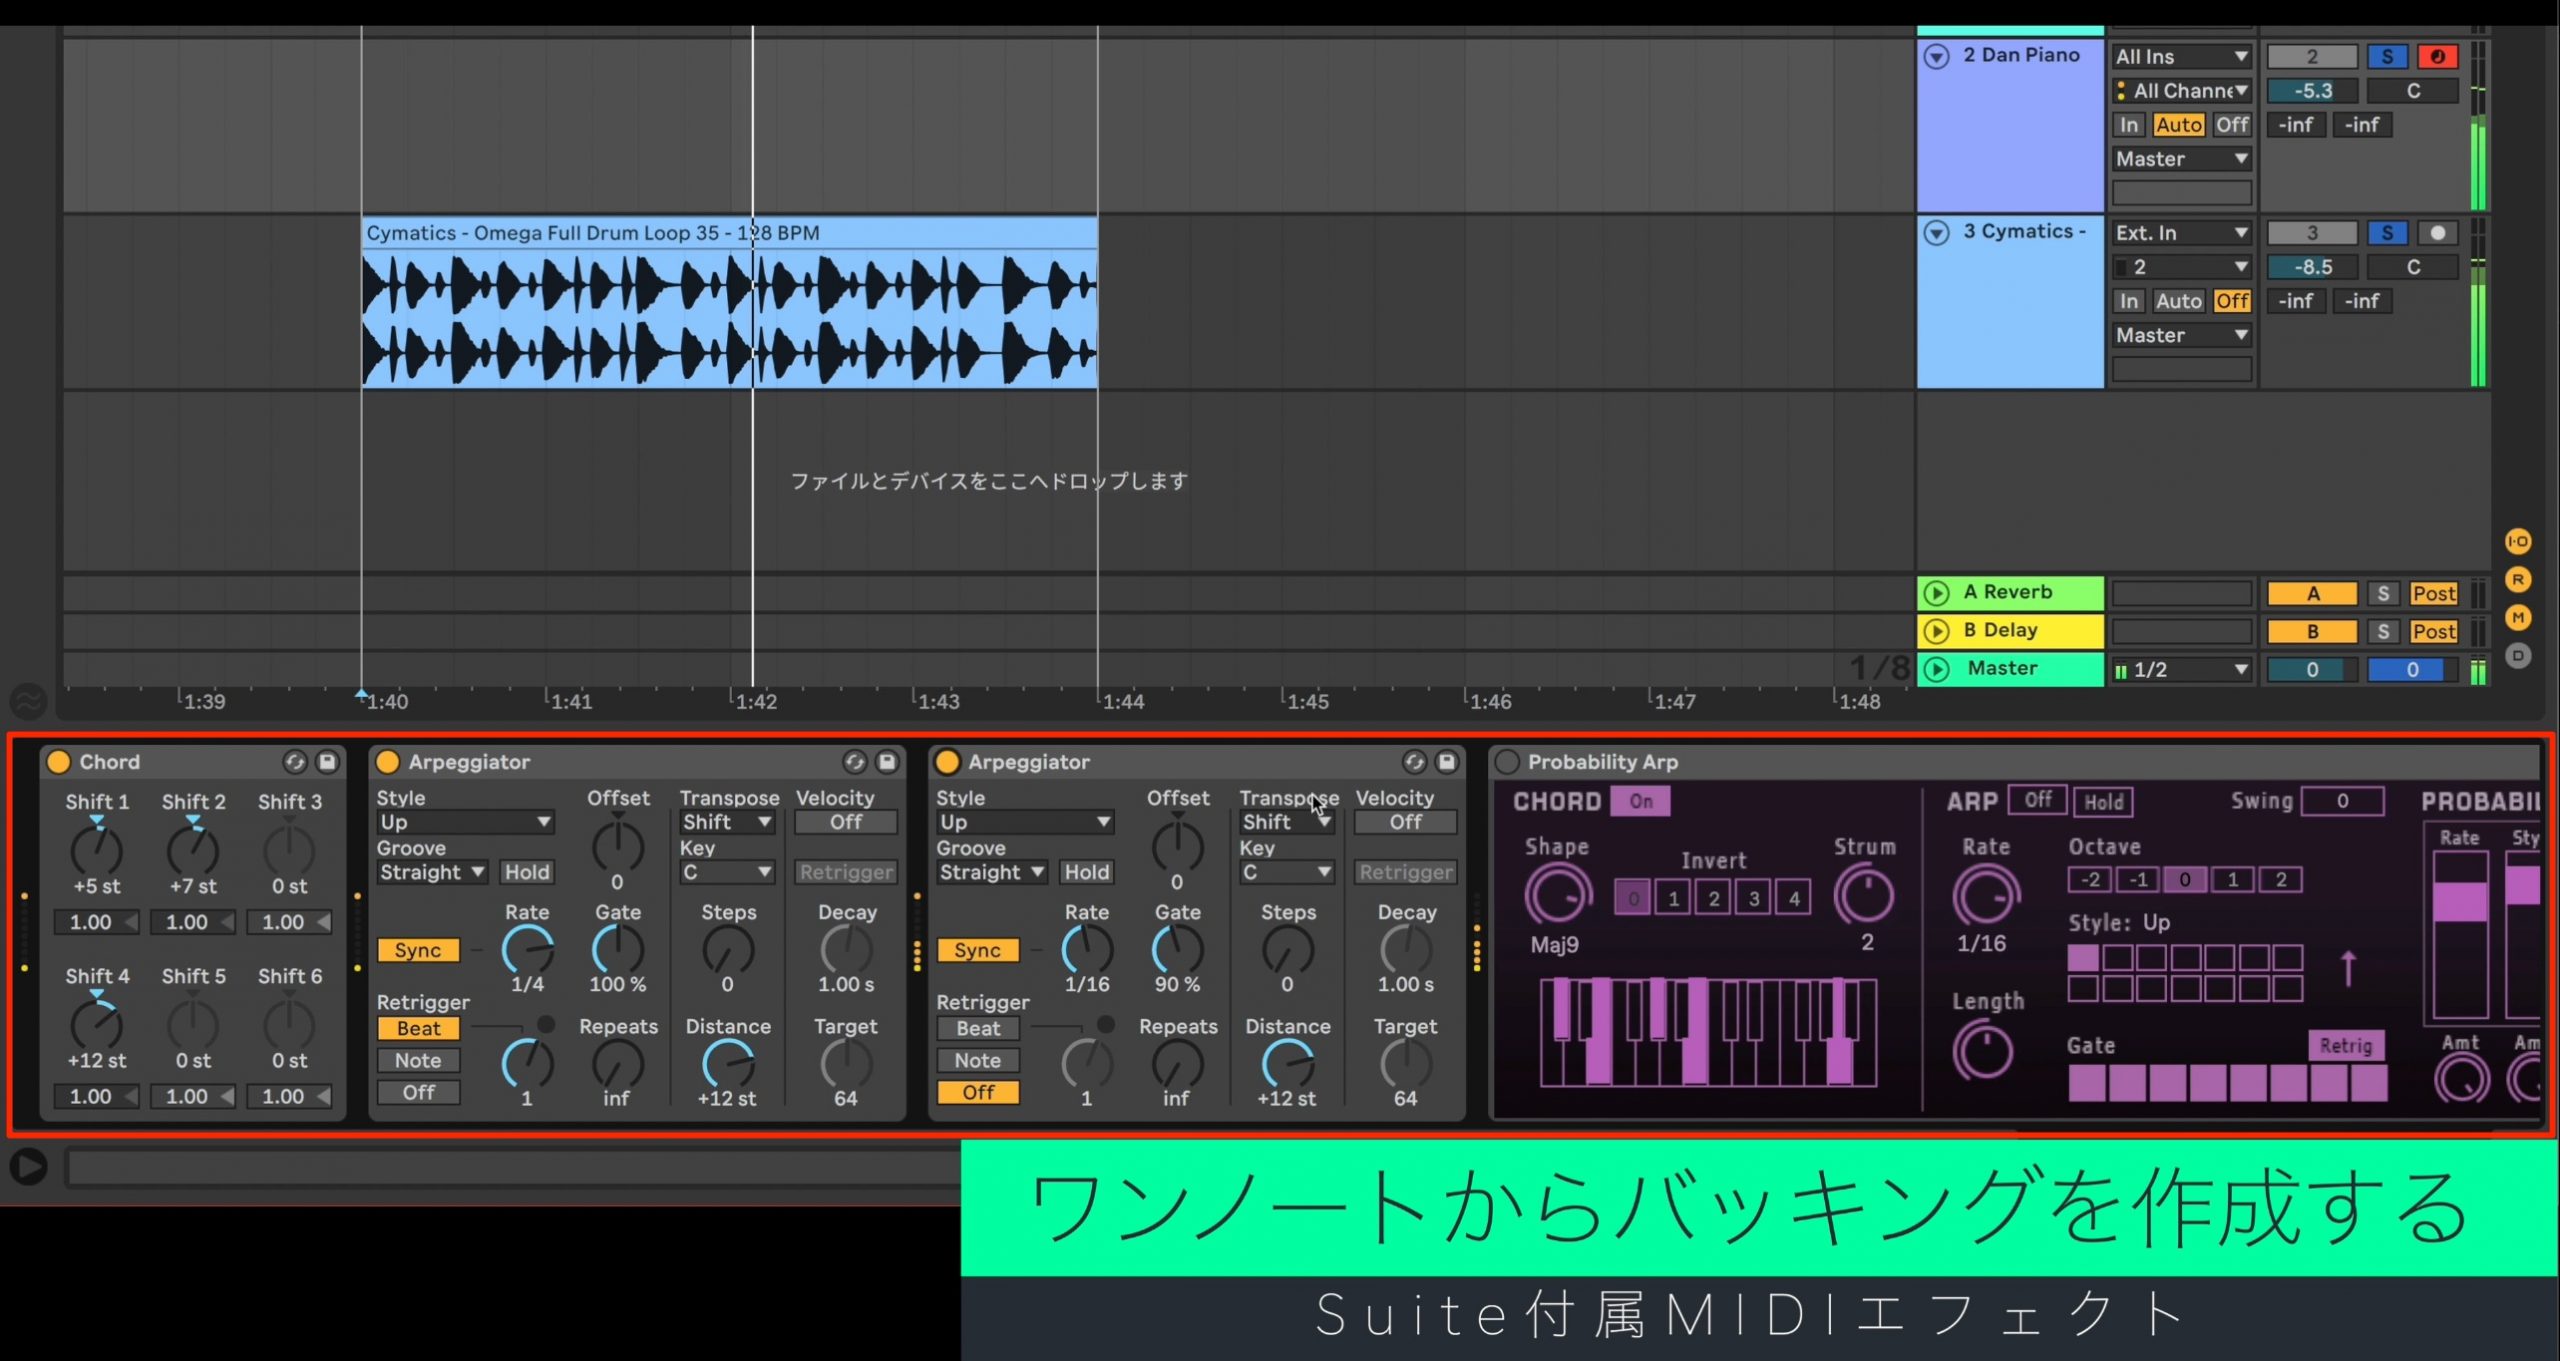Disarm recording on 2 Dan Piano track
This screenshot has height=1361, width=2560.
[2437, 57]
